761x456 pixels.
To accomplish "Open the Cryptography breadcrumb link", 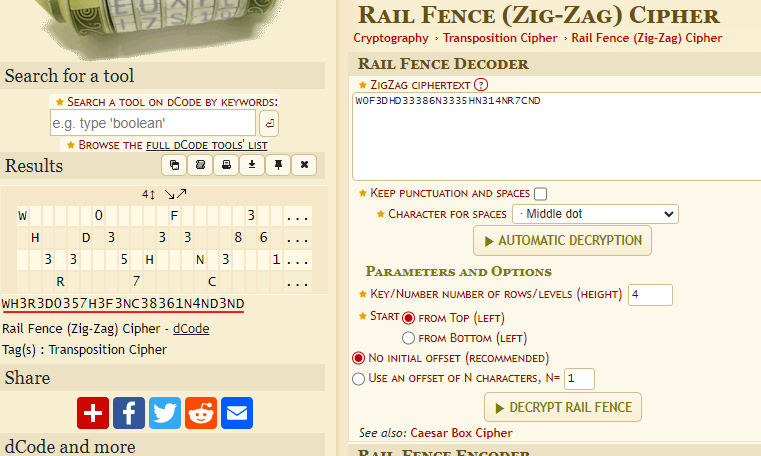I will (391, 38).
